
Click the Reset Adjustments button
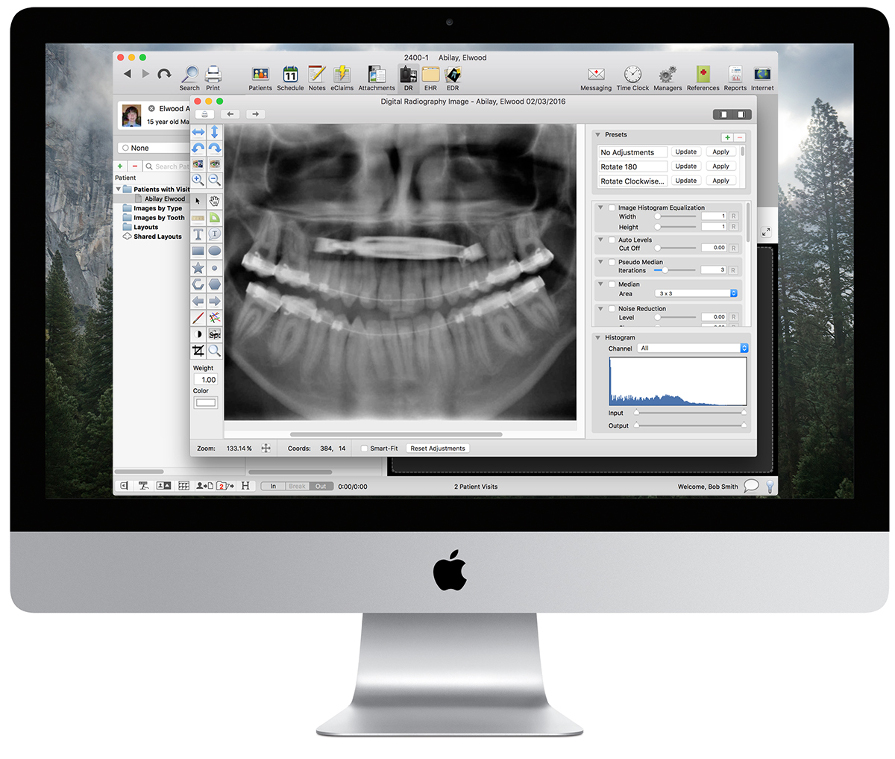point(438,449)
